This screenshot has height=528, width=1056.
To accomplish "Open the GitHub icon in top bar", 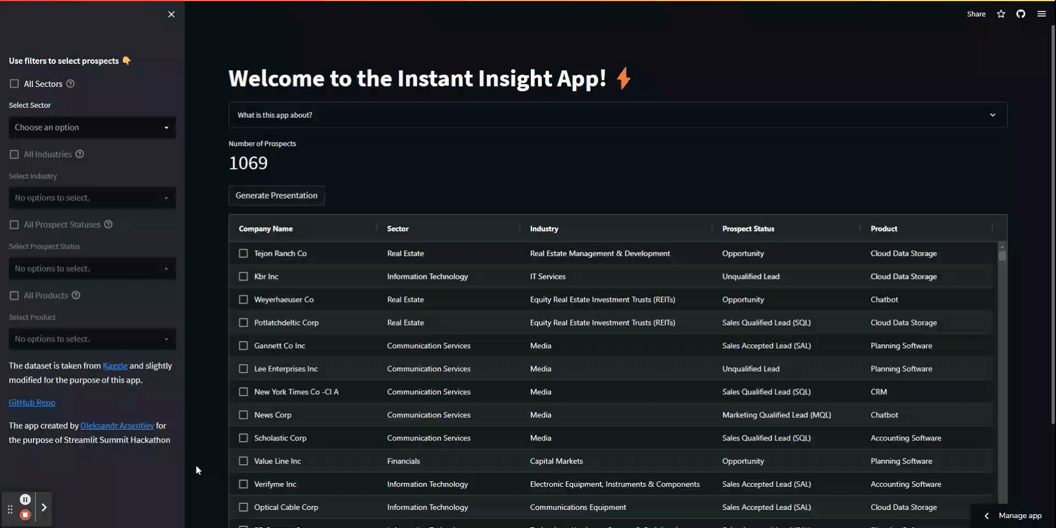I will (x=1021, y=14).
